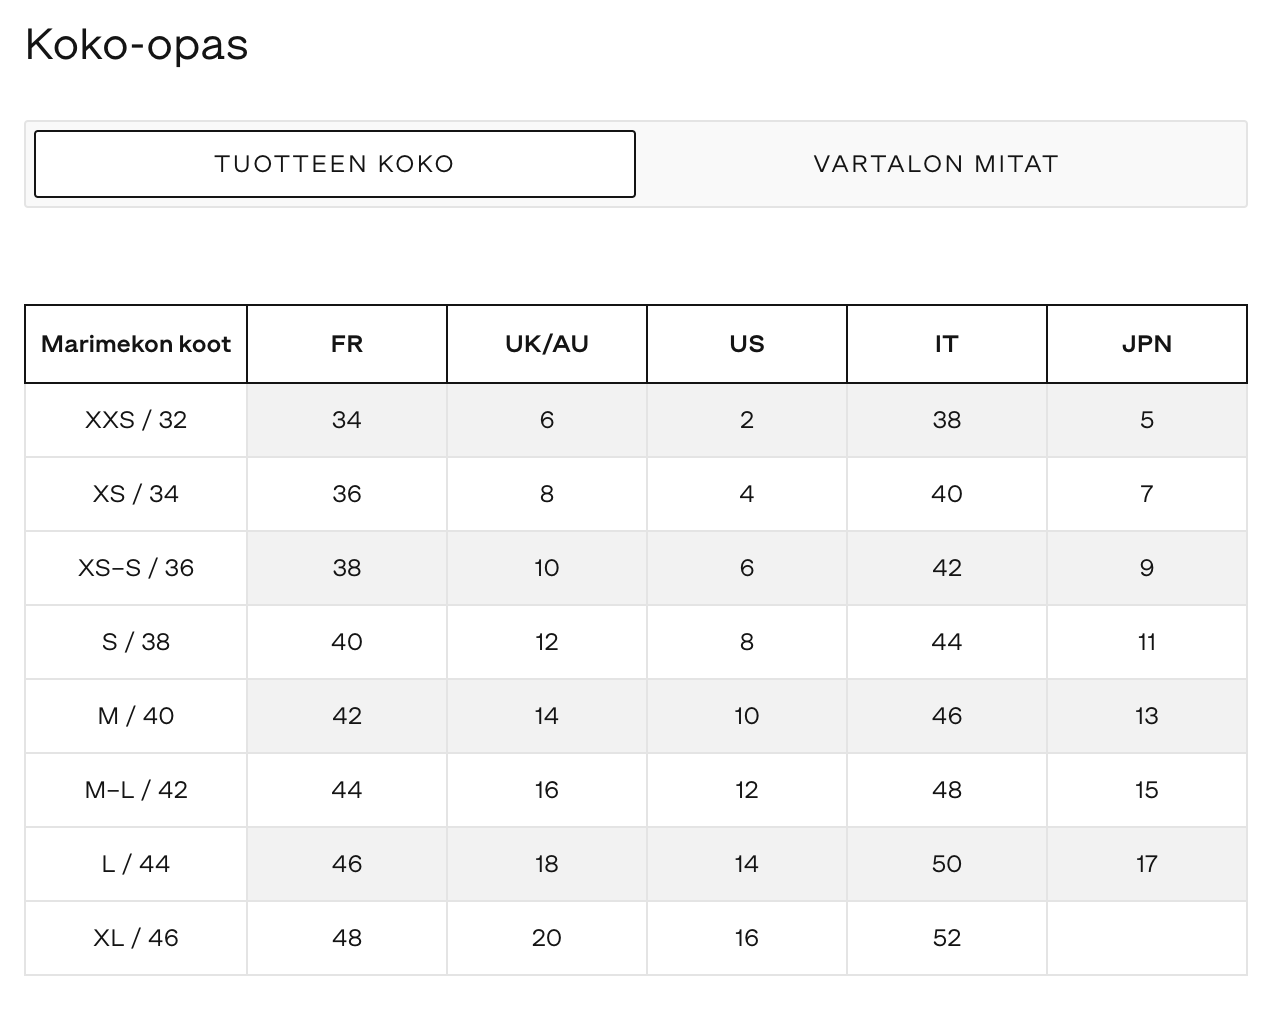Click the IT column header
The height and width of the screenshot is (1028, 1270).
[x=946, y=344]
